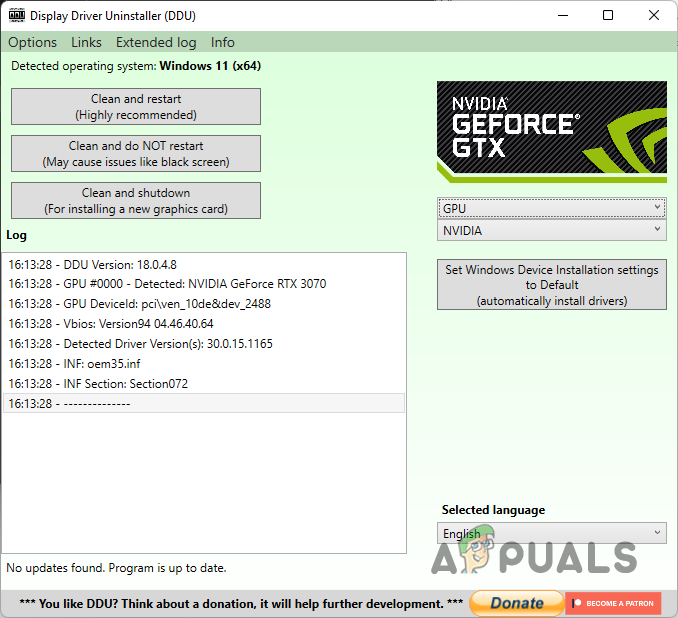678x618 pixels.
Task: Set Windows Device Installation settings to Default
Action: 552,285
